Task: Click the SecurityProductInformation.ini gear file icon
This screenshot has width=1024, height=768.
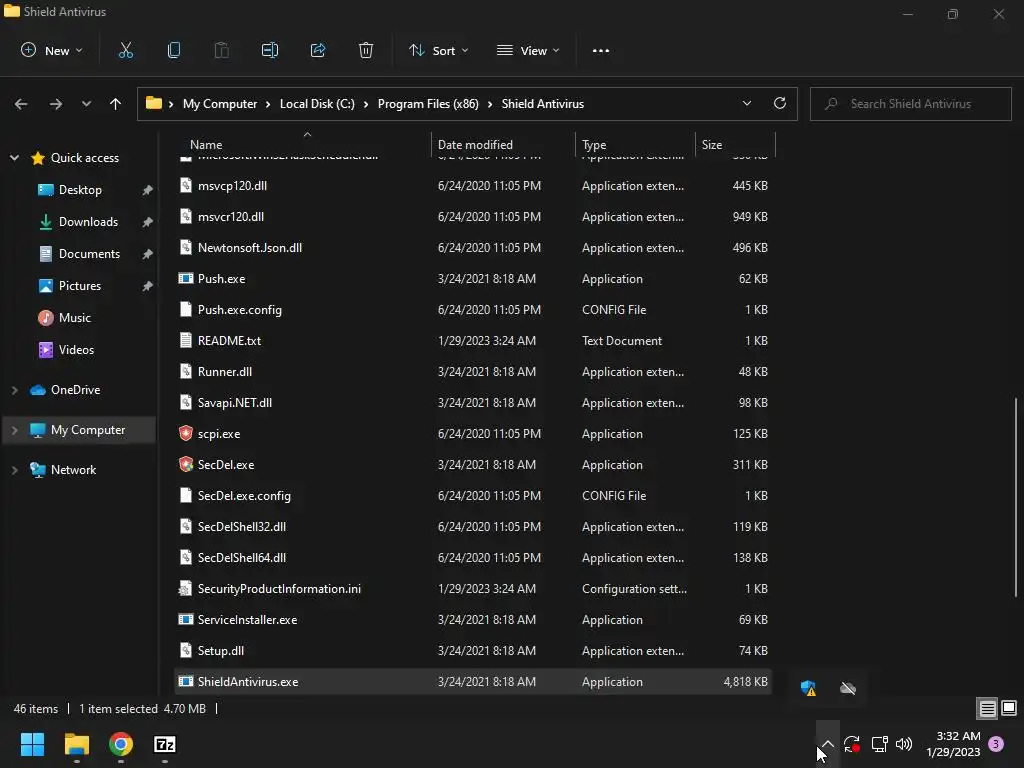Action: pos(186,588)
